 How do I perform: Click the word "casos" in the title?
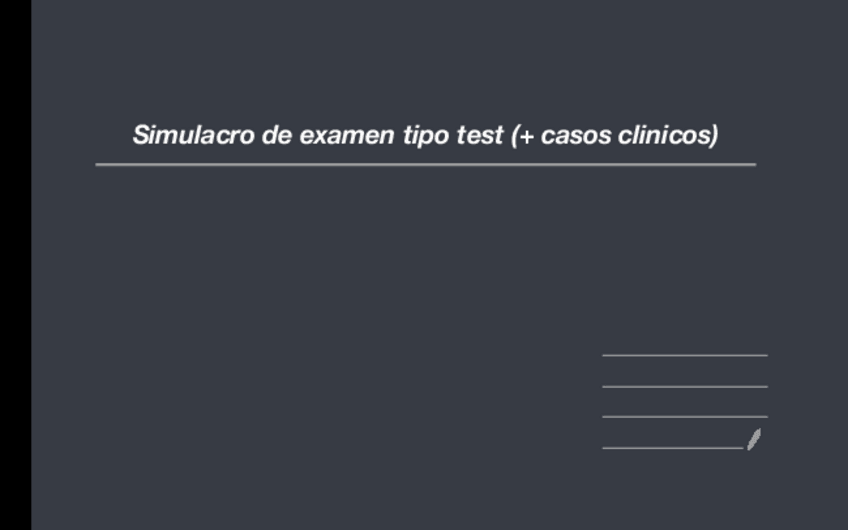[x=575, y=135]
